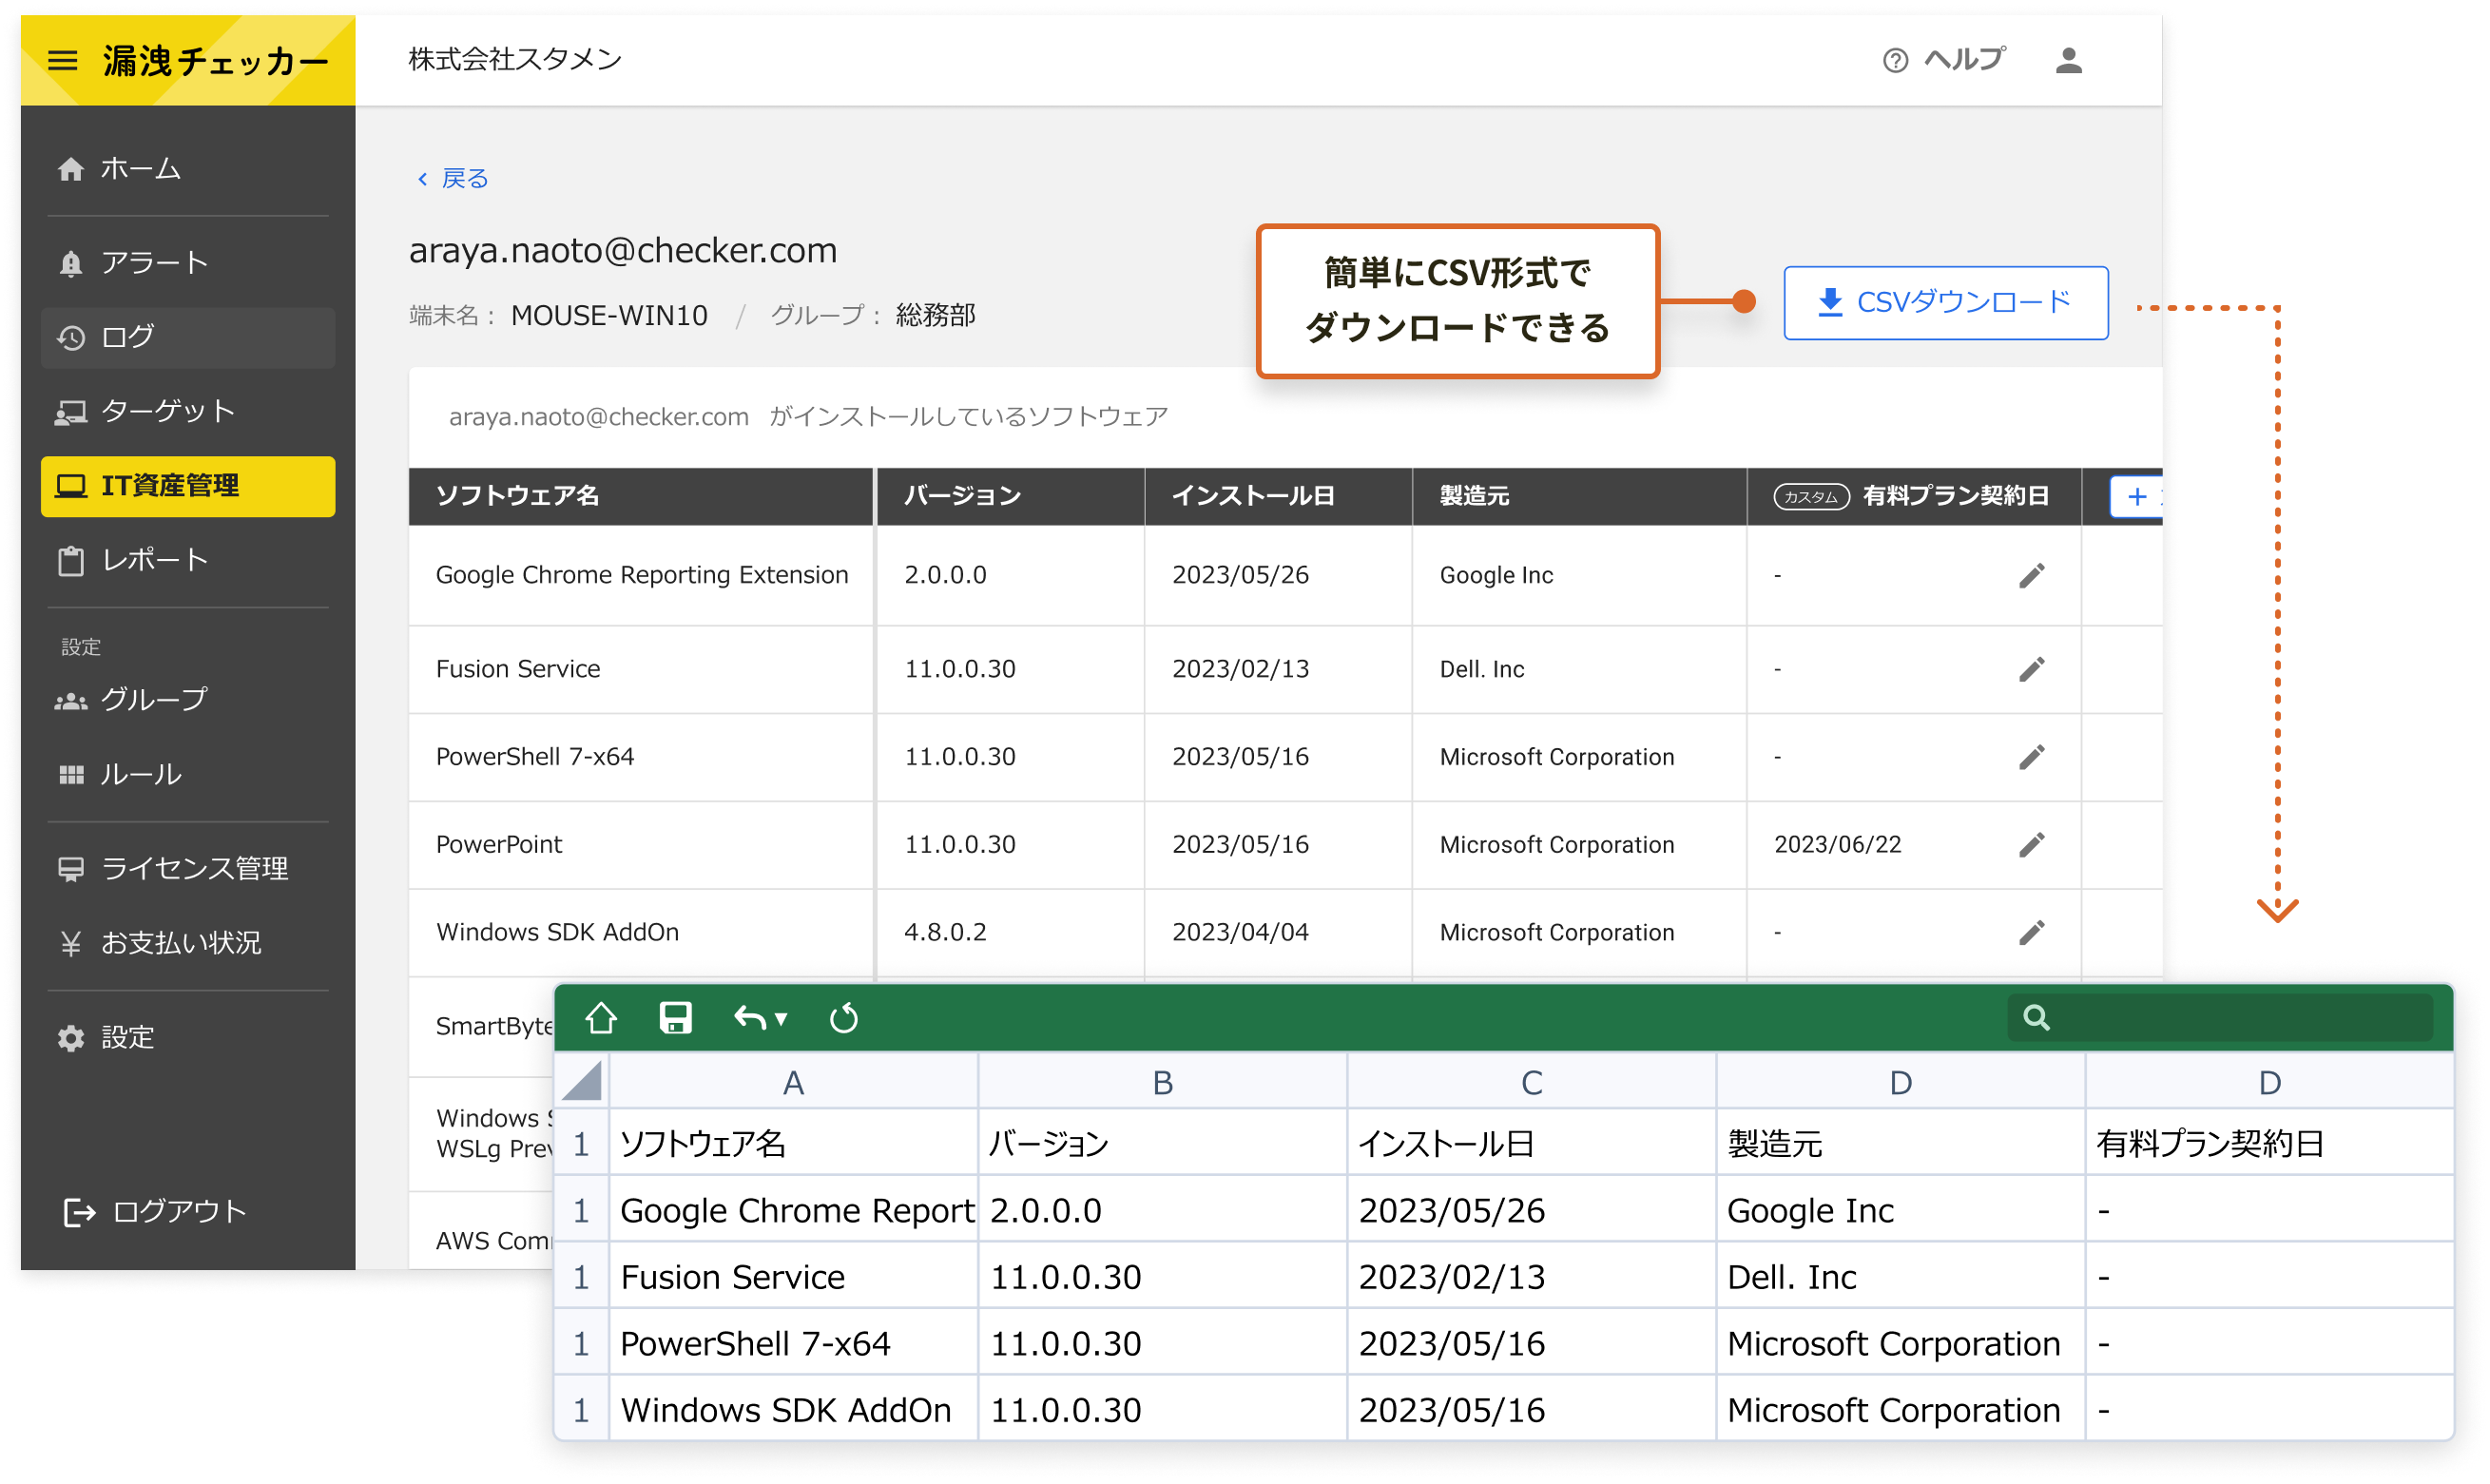Click the help question mark icon
The height and width of the screenshot is (1484, 2490).
(1894, 61)
